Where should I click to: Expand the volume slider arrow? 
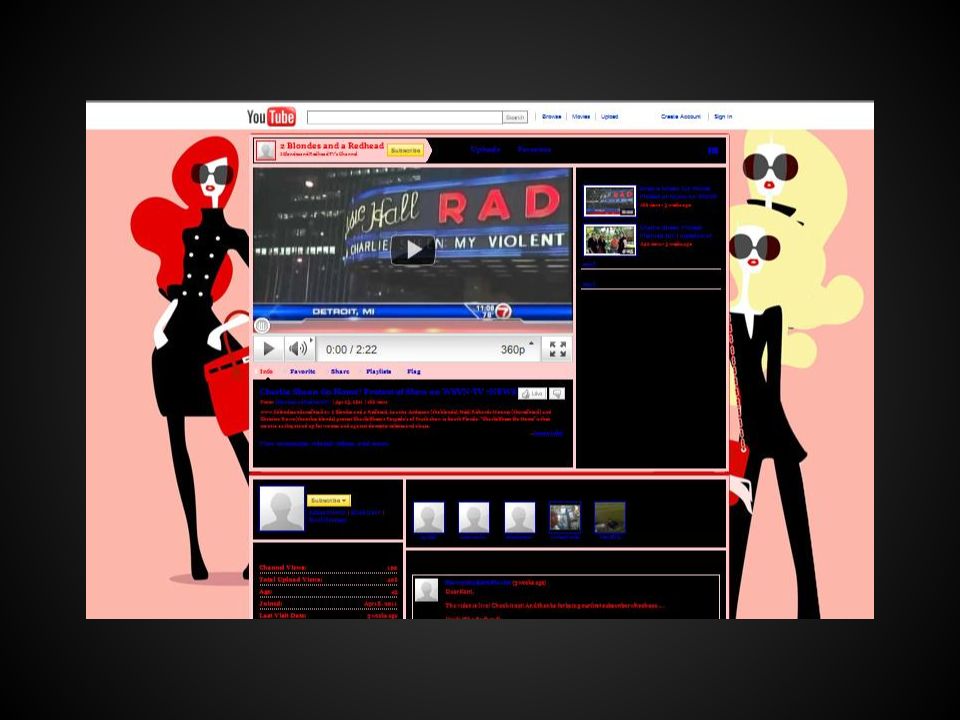(312, 340)
